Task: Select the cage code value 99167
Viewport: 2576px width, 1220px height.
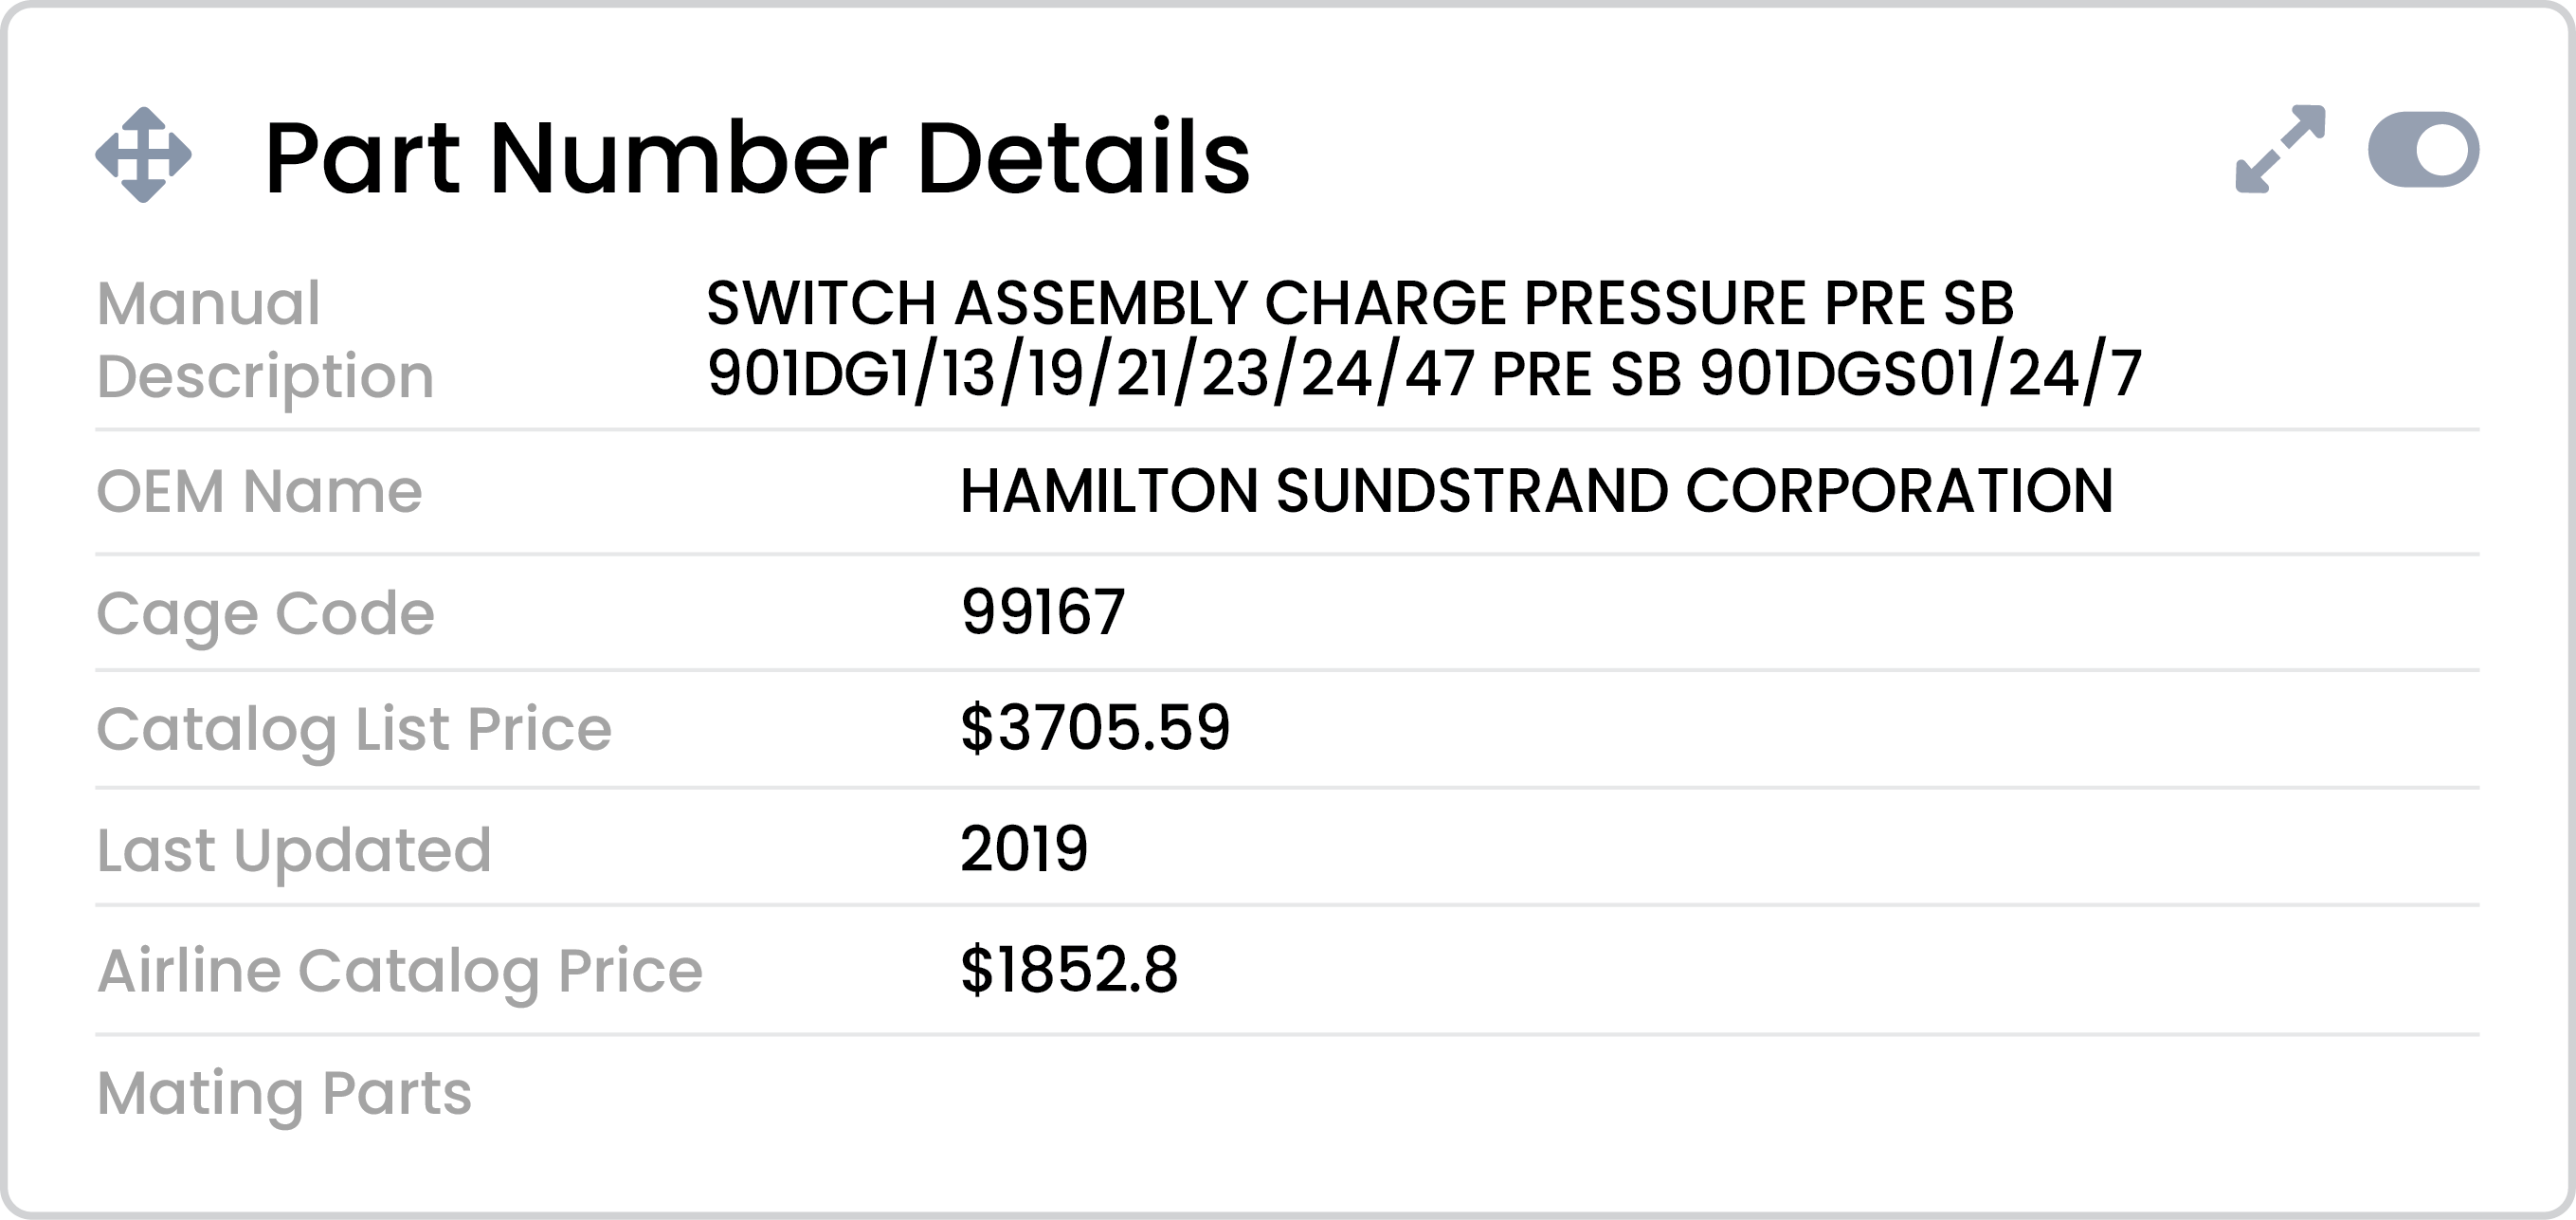Action: click(x=1042, y=612)
